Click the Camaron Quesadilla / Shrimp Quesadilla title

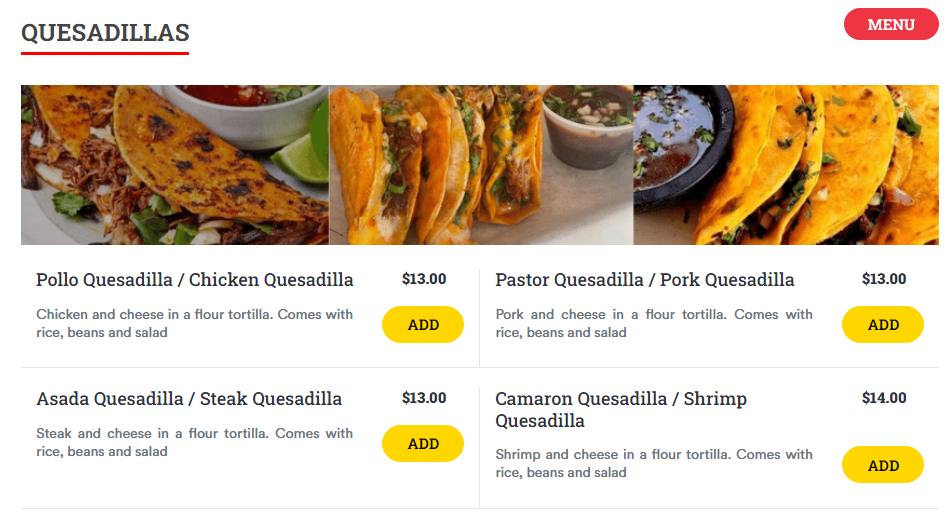click(621, 409)
